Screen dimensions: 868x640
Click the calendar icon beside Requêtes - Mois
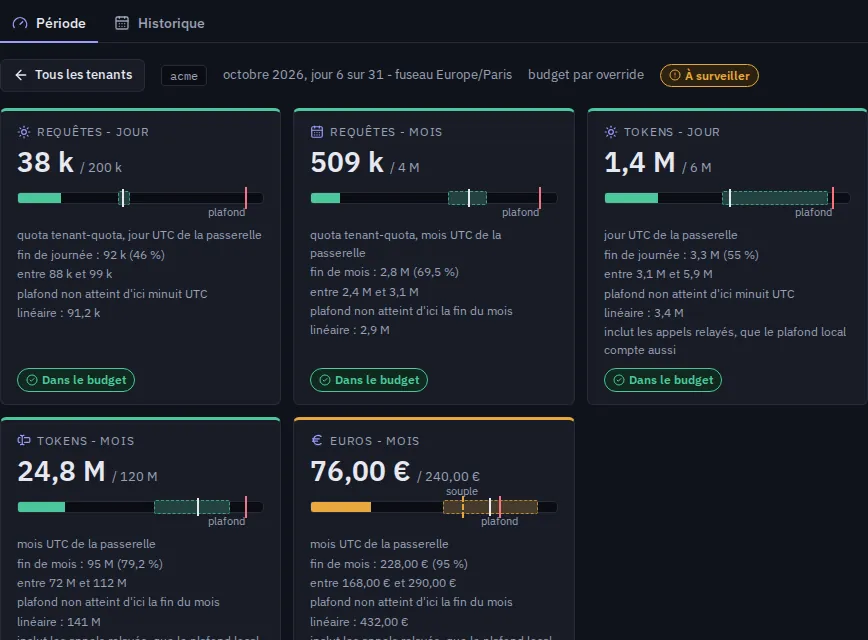(317, 132)
